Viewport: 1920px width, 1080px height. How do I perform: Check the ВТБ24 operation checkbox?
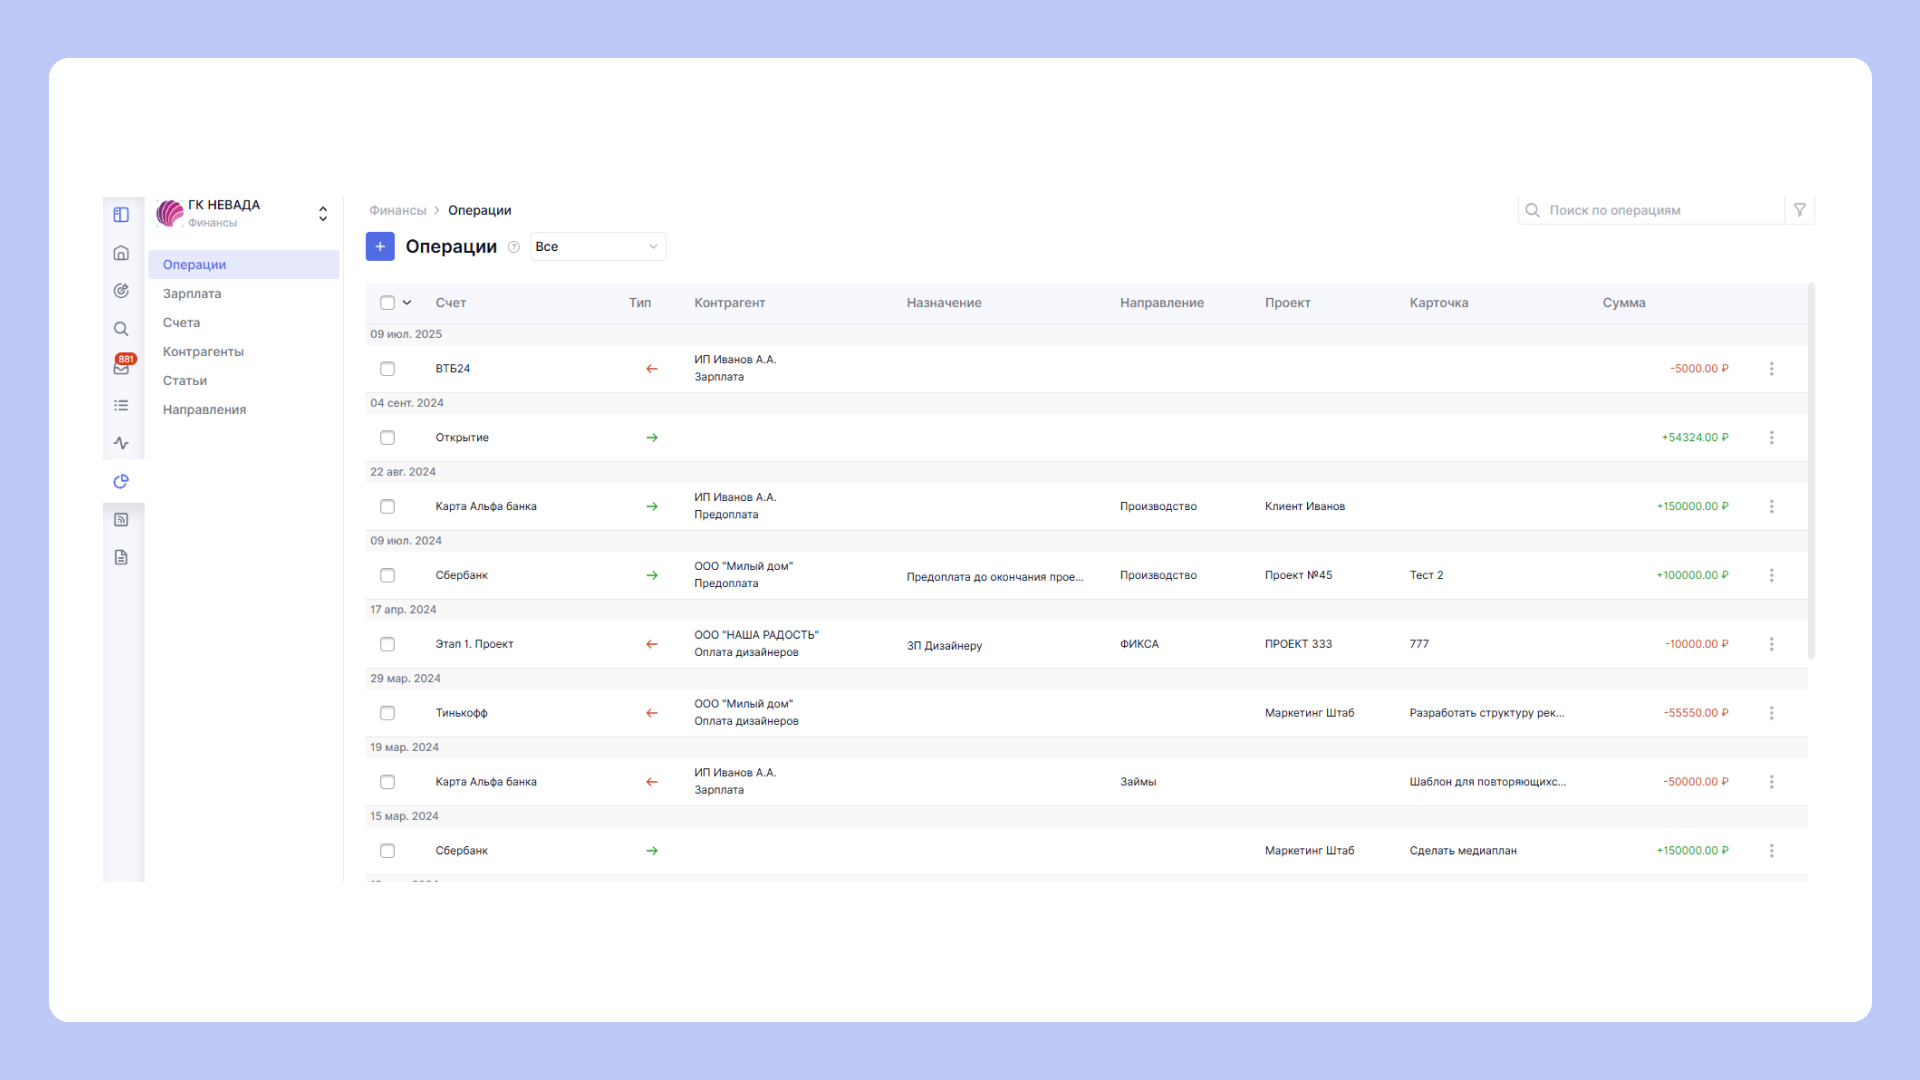click(x=387, y=369)
